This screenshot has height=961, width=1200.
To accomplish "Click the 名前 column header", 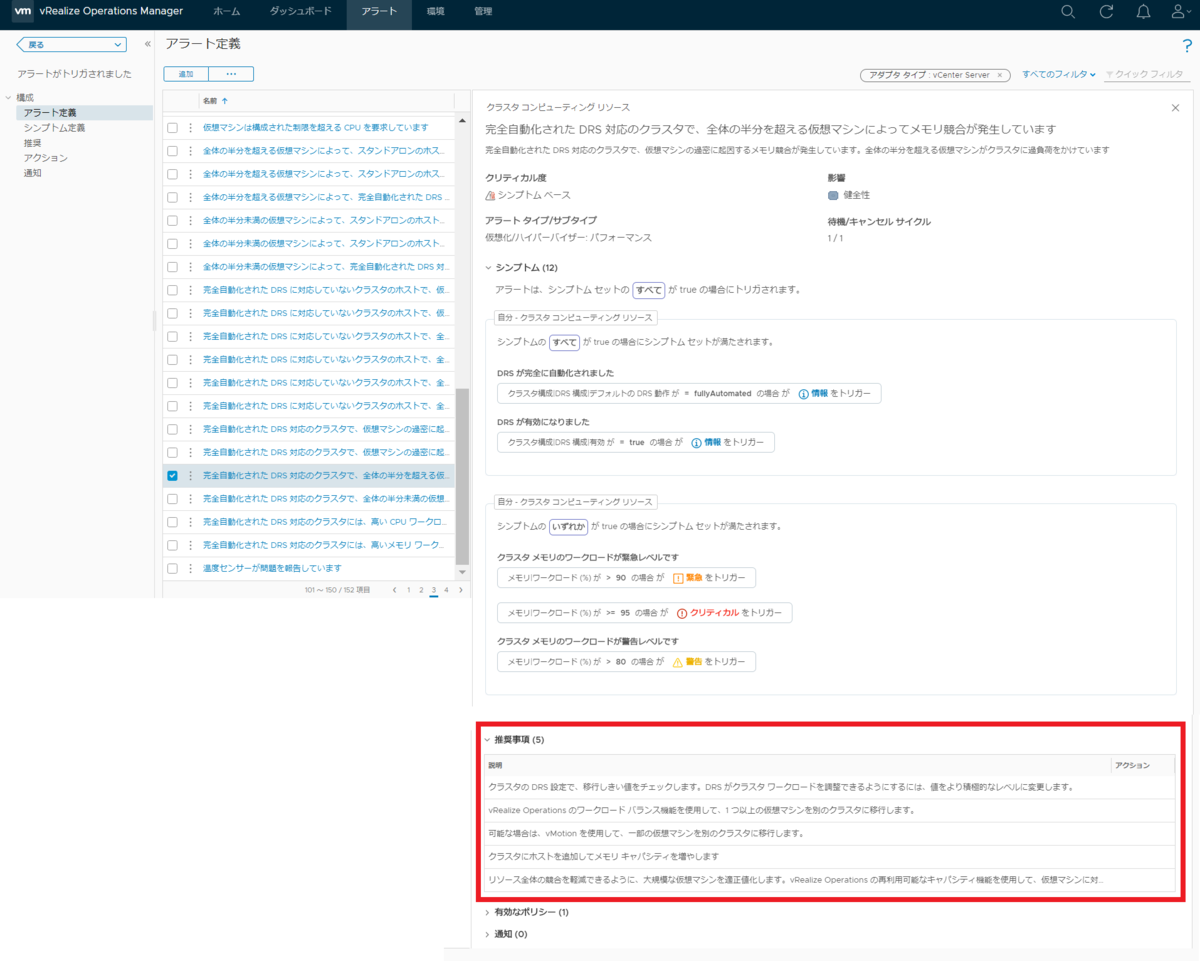I will (209, 101).
